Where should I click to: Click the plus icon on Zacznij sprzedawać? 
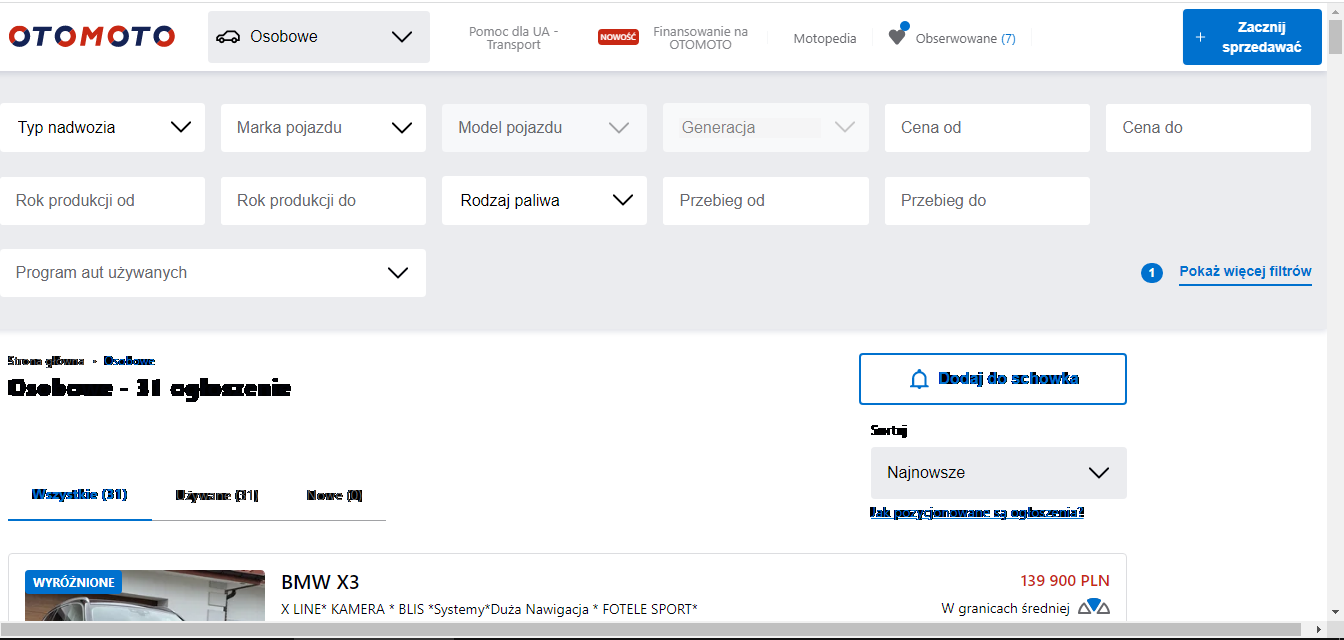(1200, 38)
